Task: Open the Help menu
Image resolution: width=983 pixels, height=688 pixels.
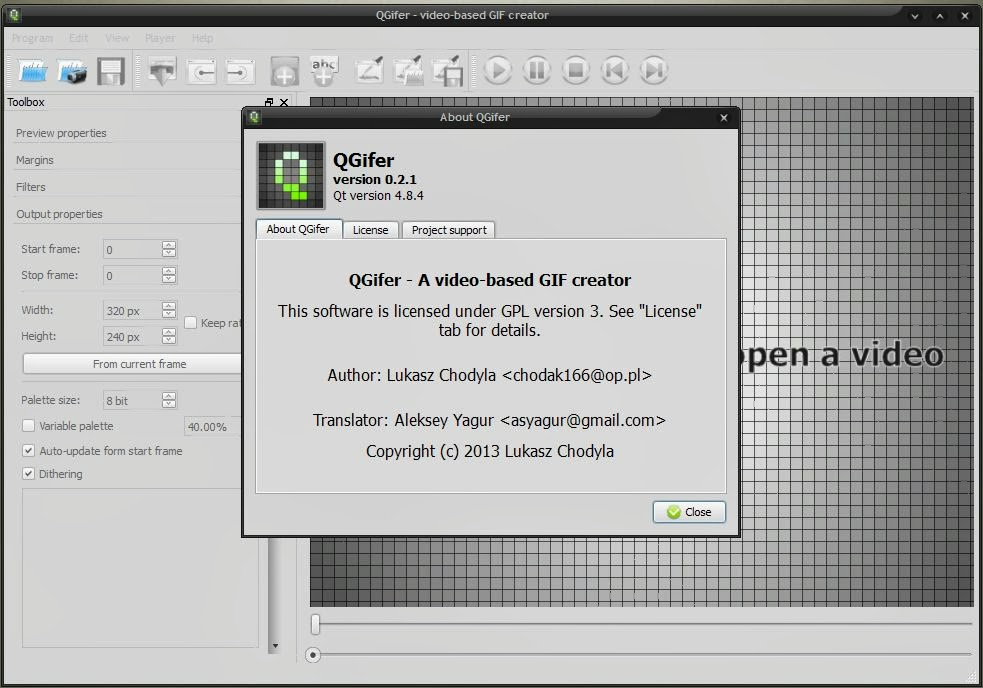Action: pyautogui.click(x=202, y=38)
